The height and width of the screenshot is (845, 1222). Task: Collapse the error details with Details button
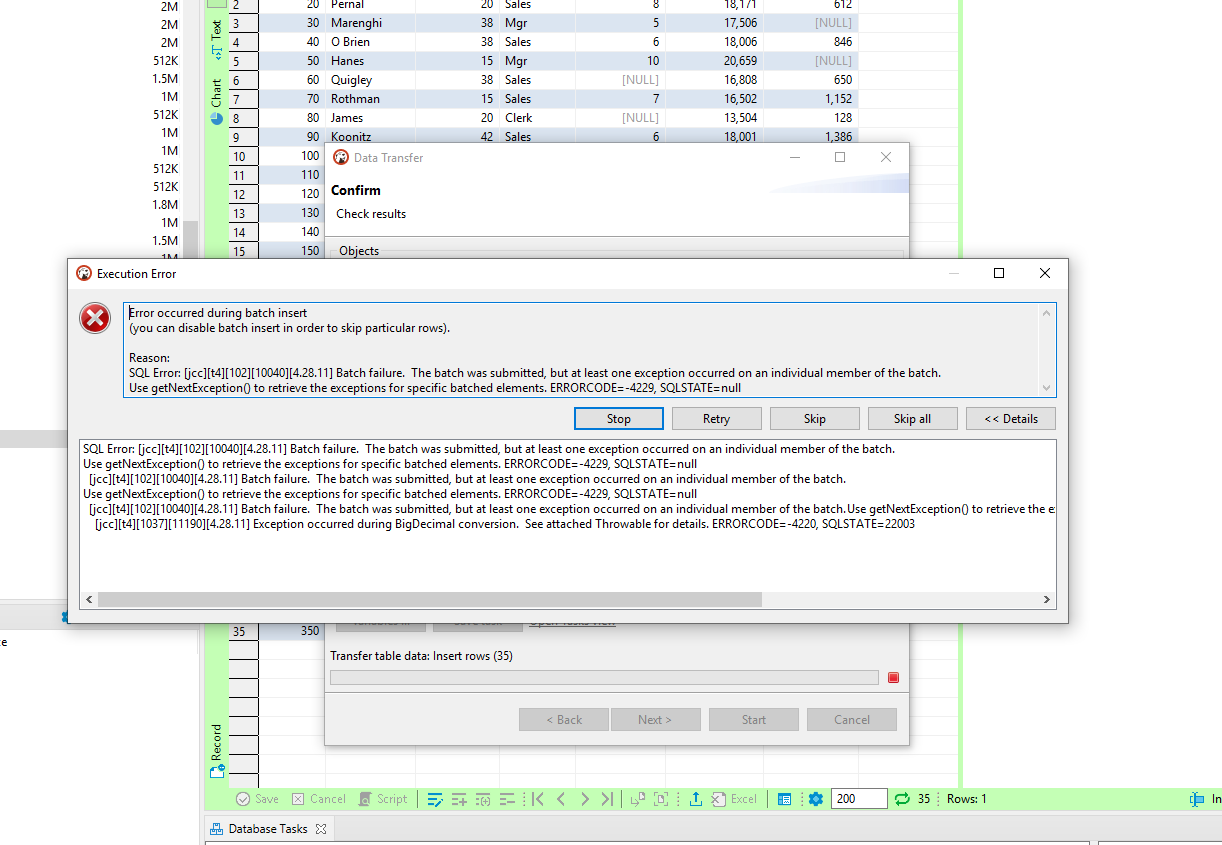[1010, 418]
